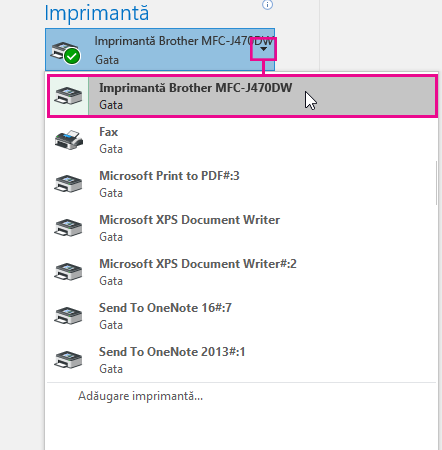Click the printer list vertical scrollbar

click(437, 183)
